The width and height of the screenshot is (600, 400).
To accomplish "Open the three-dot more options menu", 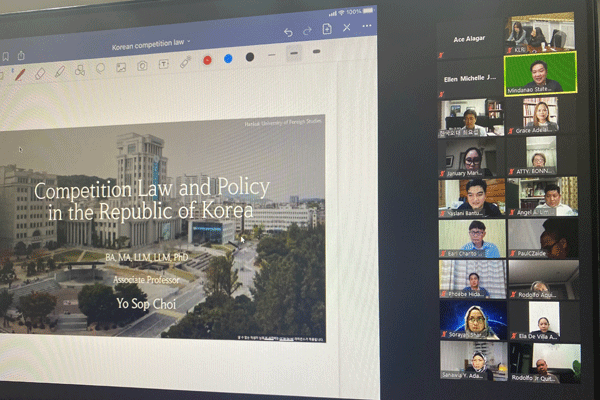I will tap(367, 26).
